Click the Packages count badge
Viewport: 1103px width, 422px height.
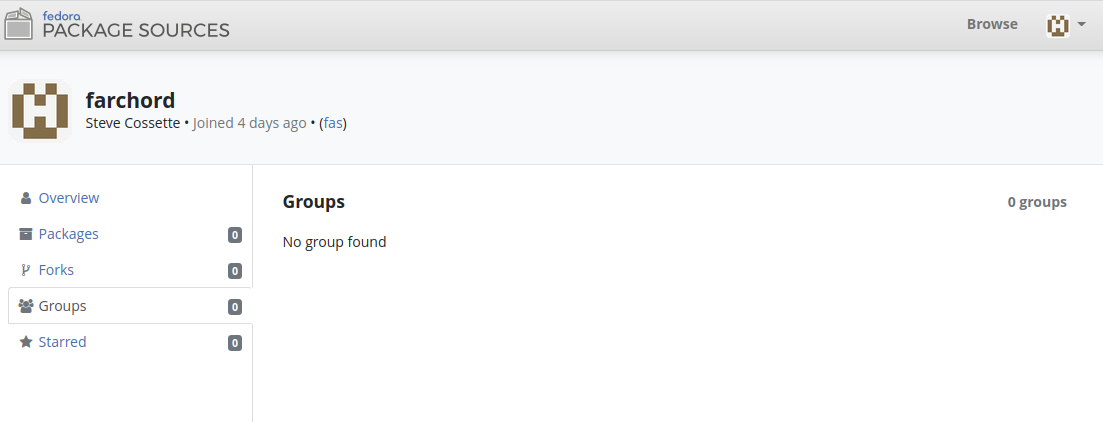235,235
